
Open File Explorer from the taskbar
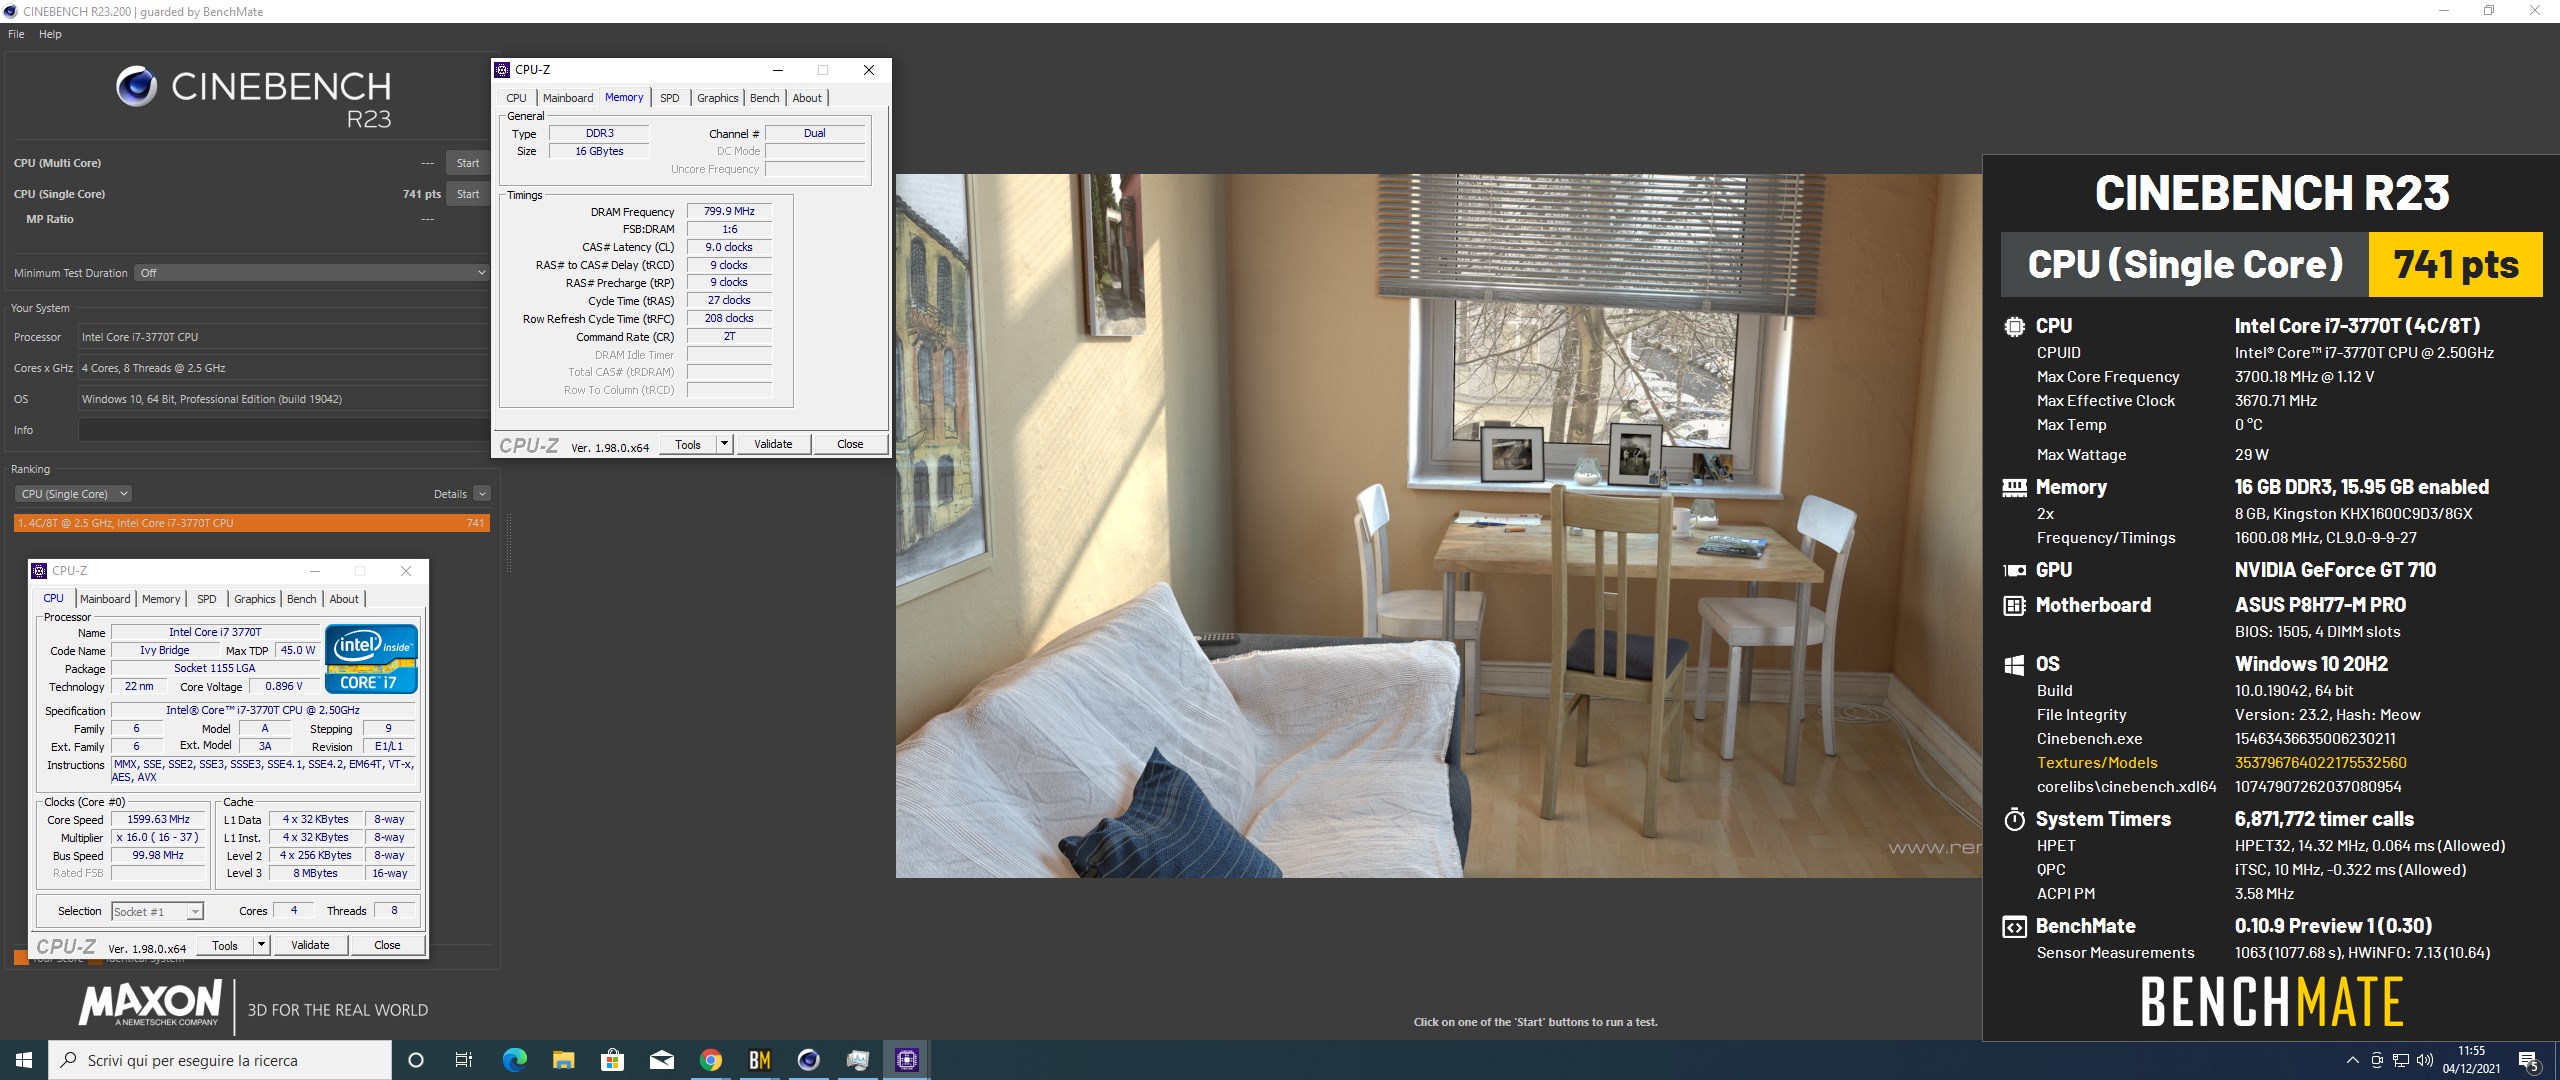563,1060
